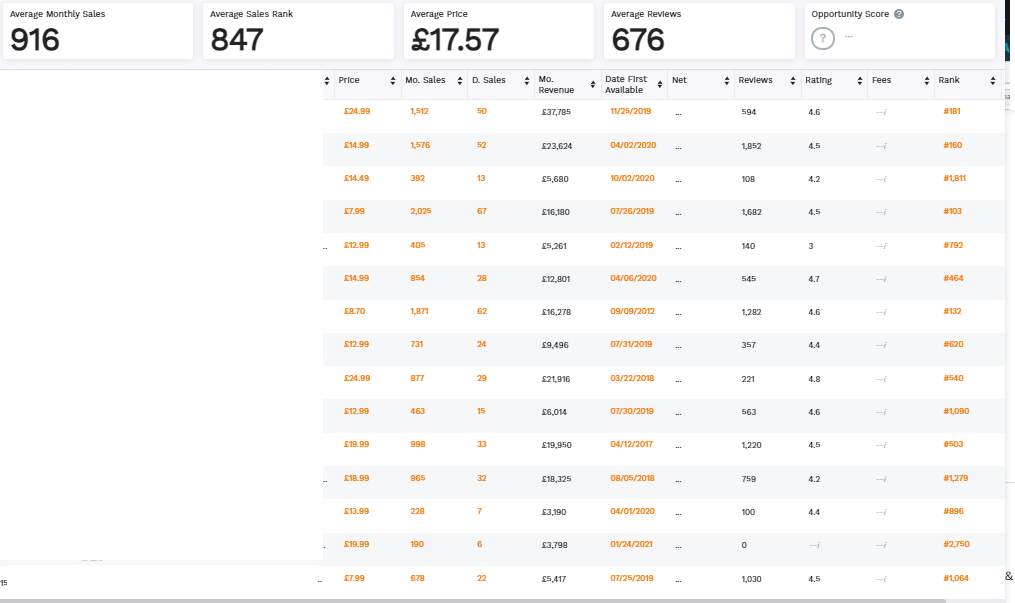Click the Opportunity Score question mark circle

(x=823, y=39)
